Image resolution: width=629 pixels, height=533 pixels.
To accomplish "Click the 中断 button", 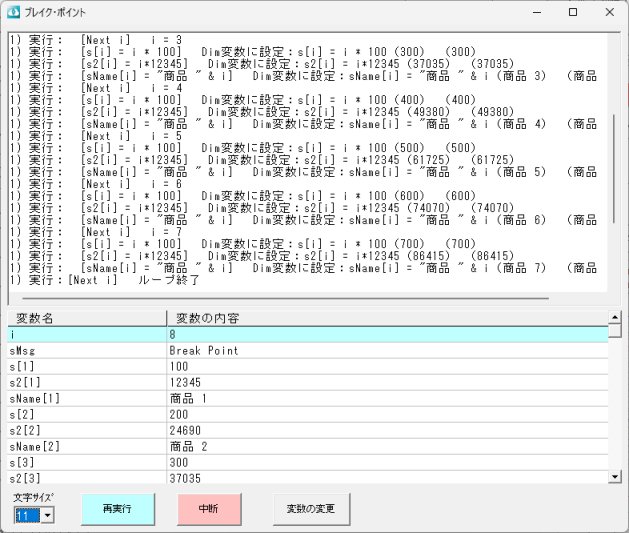I will [x=209, y=509].
